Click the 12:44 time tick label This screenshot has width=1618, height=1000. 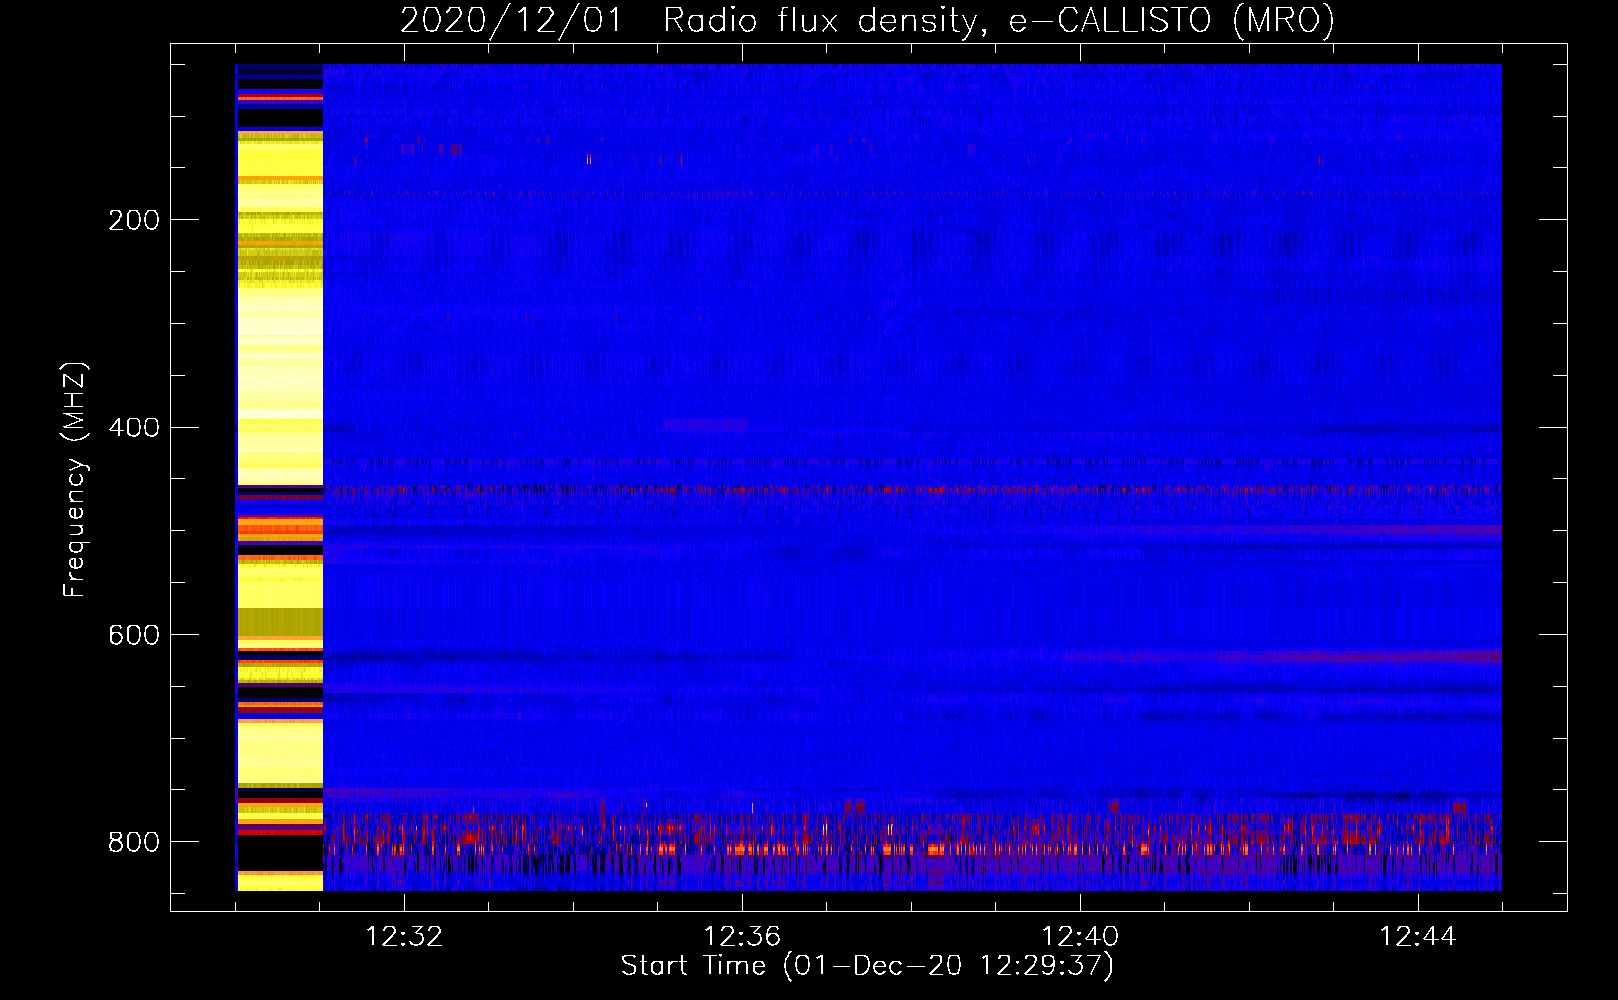click(1418, 937)
